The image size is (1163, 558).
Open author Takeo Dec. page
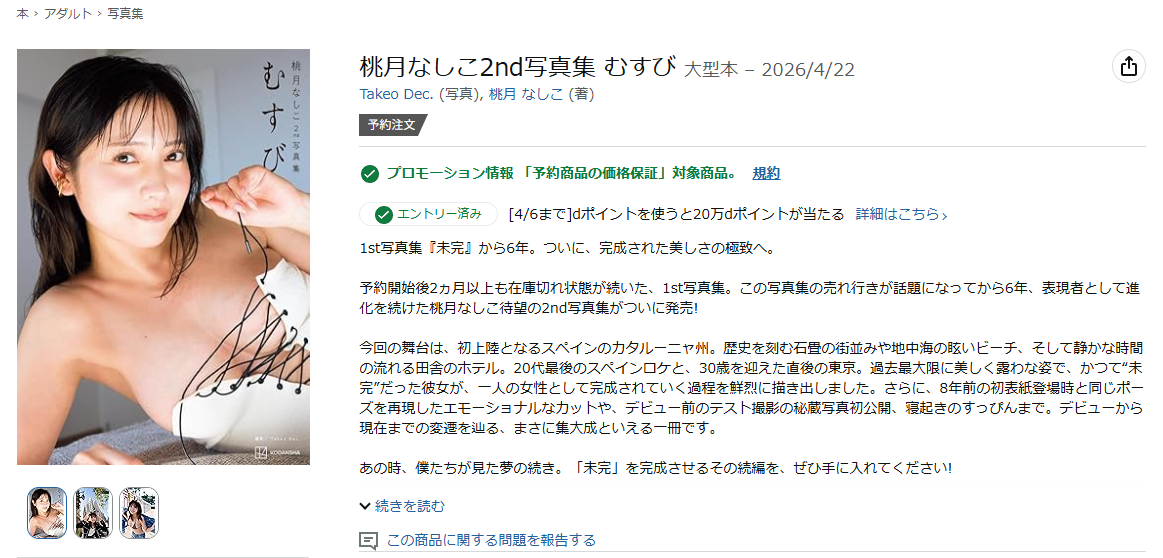[x=397, y=94]
